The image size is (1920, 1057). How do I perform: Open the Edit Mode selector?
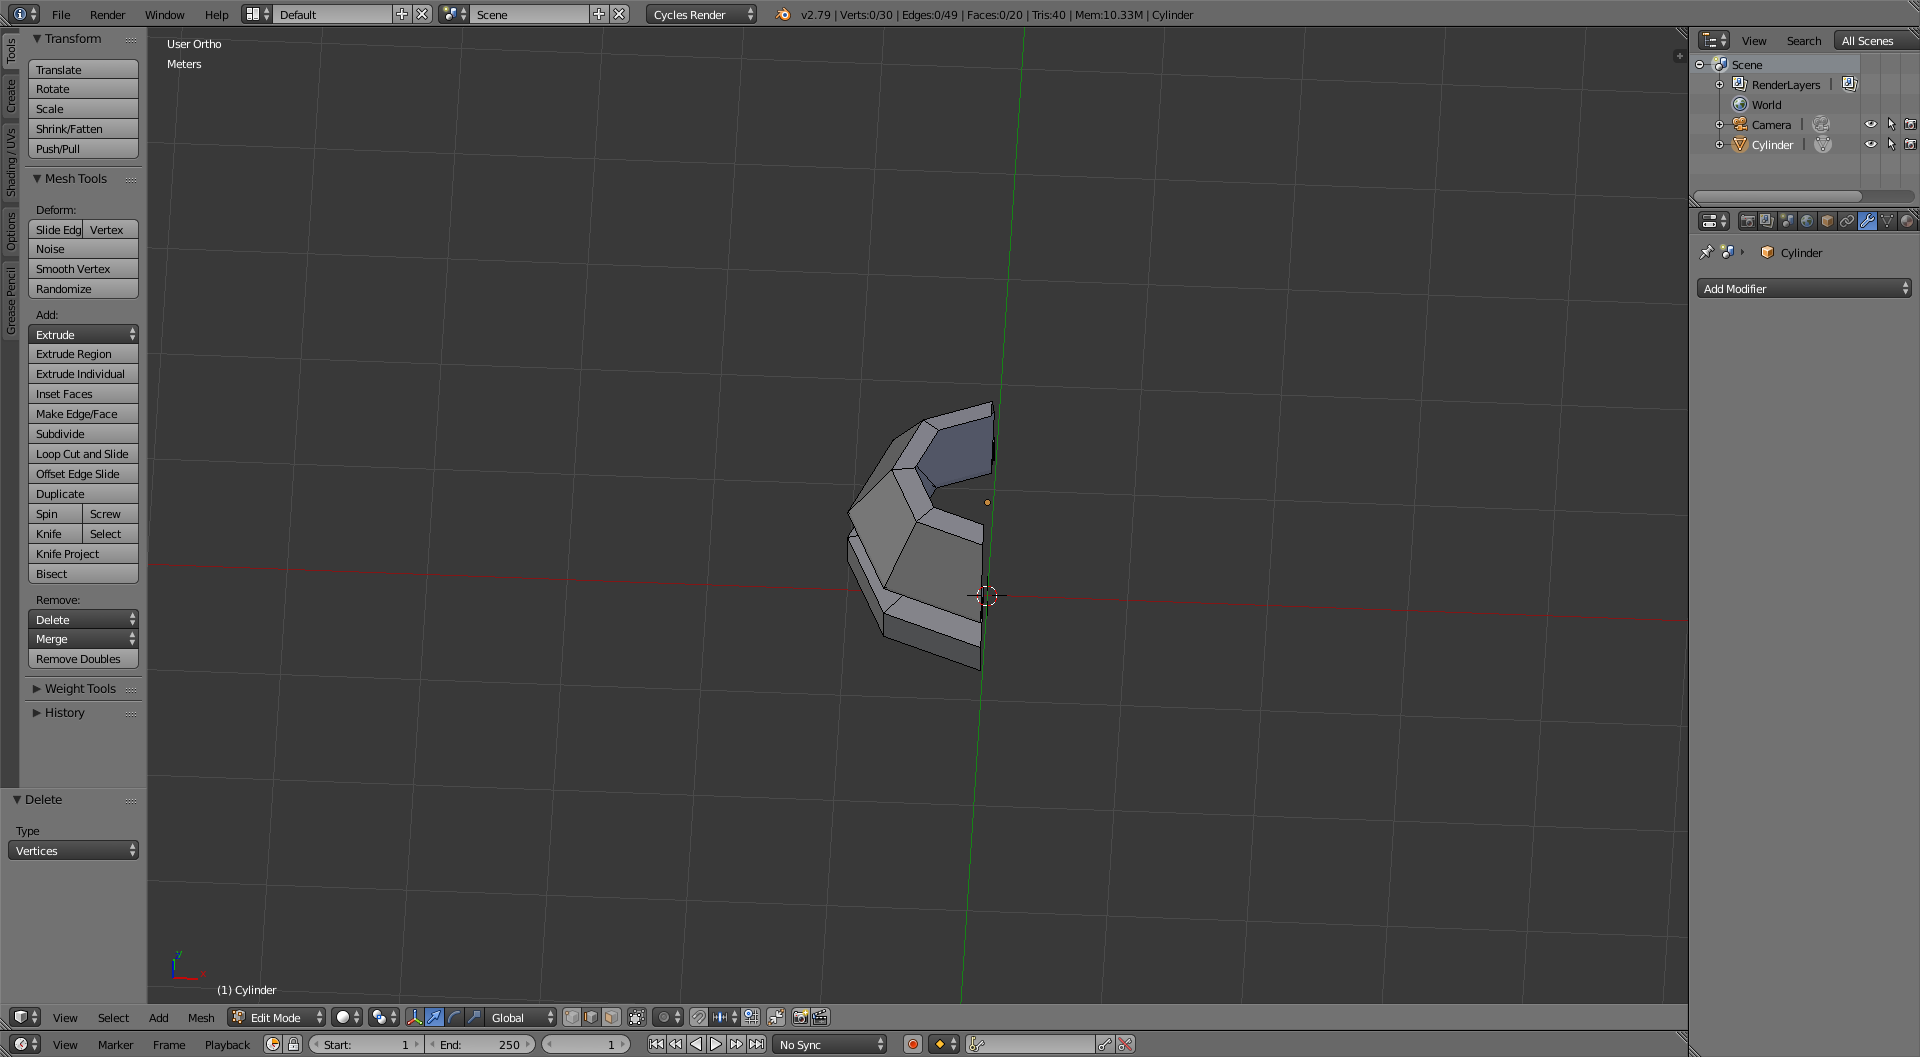pyautogui.click(x=277, y=1017)
